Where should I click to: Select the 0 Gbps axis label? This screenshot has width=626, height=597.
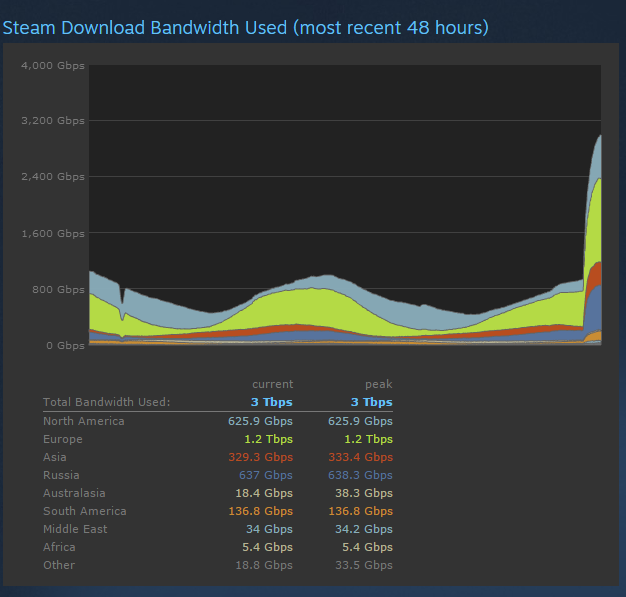[65, 345]
